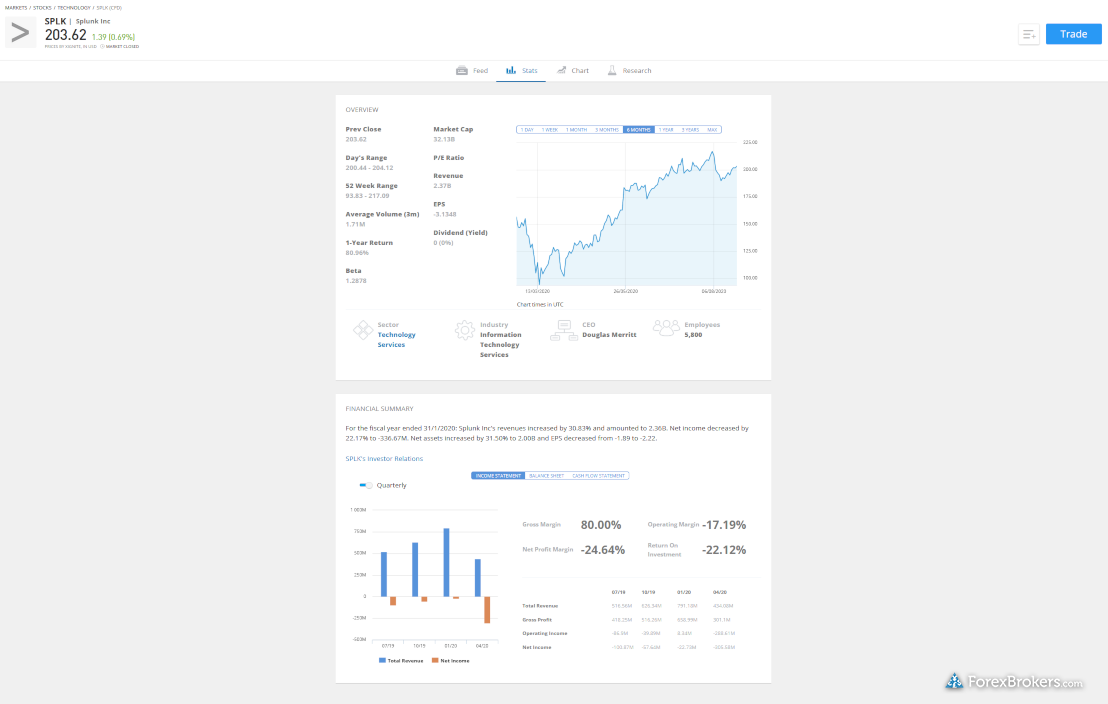Open the Technology breadcrumb link
This screenshot has width=1108, height=704.
click(74, 8)
